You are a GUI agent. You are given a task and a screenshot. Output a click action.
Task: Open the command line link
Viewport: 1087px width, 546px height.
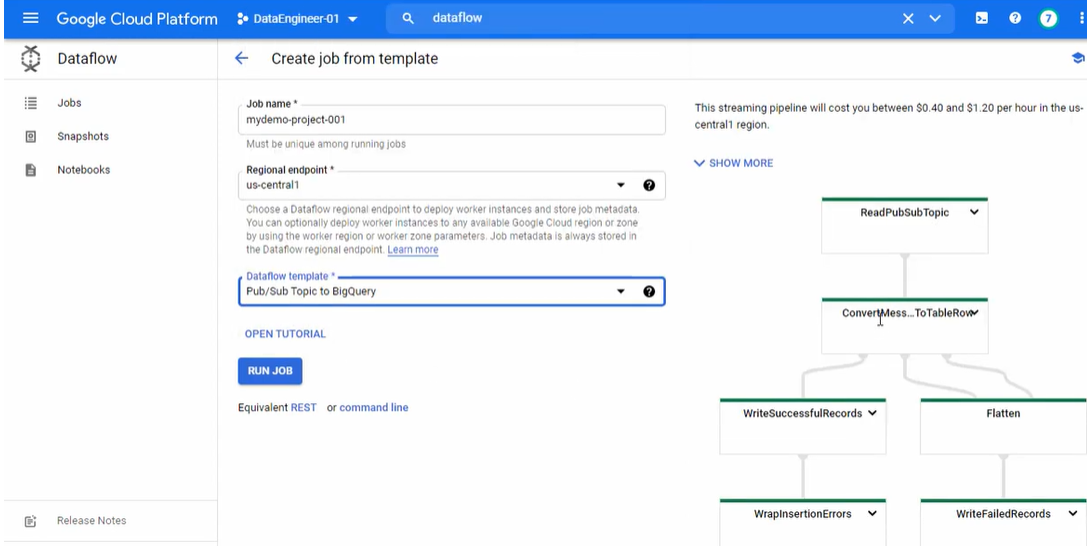[374, 407]
